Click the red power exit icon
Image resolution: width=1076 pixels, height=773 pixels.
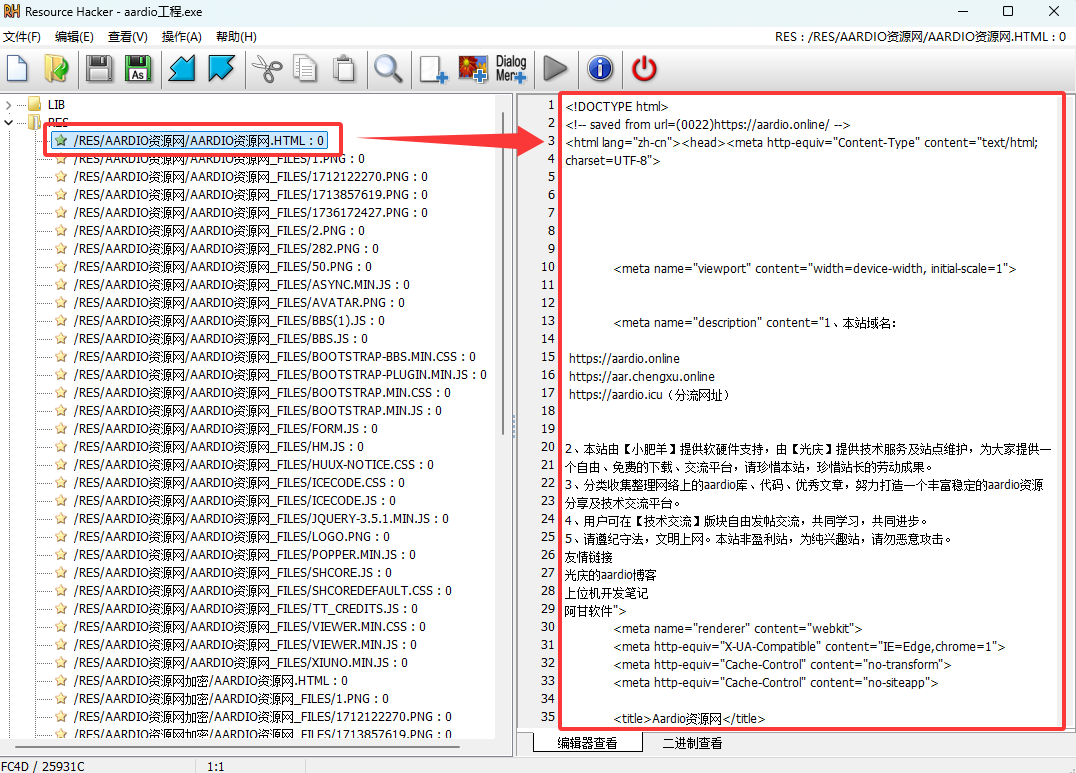[644, 69]
